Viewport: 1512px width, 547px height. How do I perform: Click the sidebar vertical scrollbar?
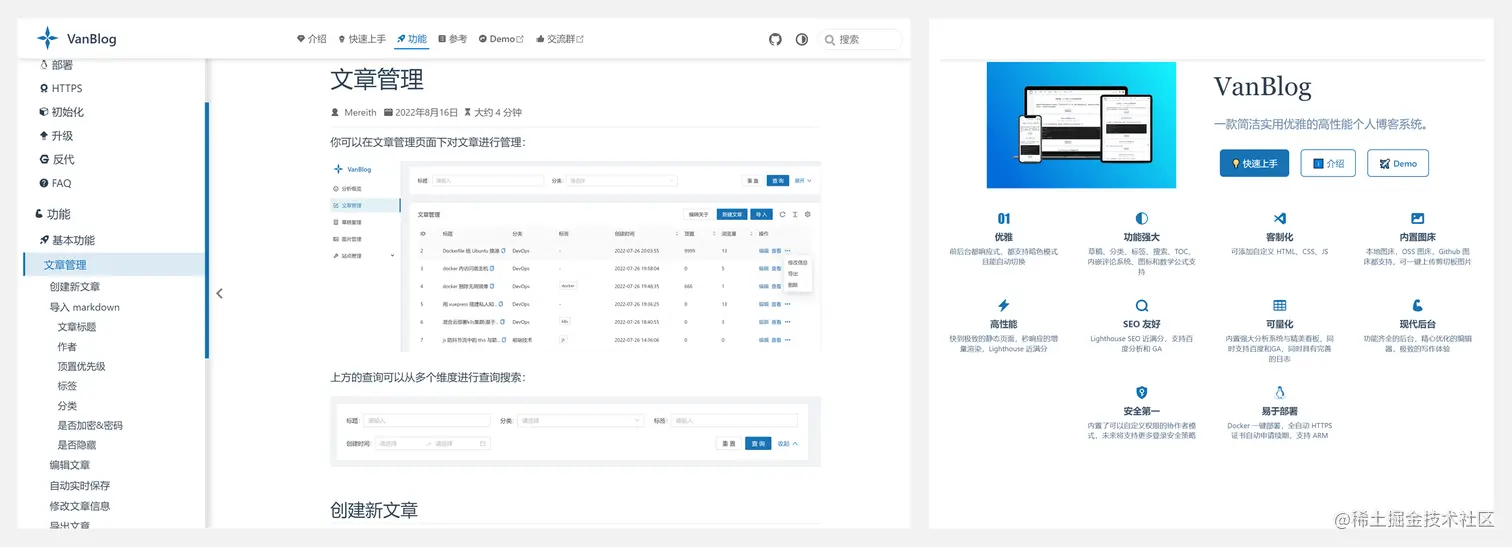(x=207, y=230)
